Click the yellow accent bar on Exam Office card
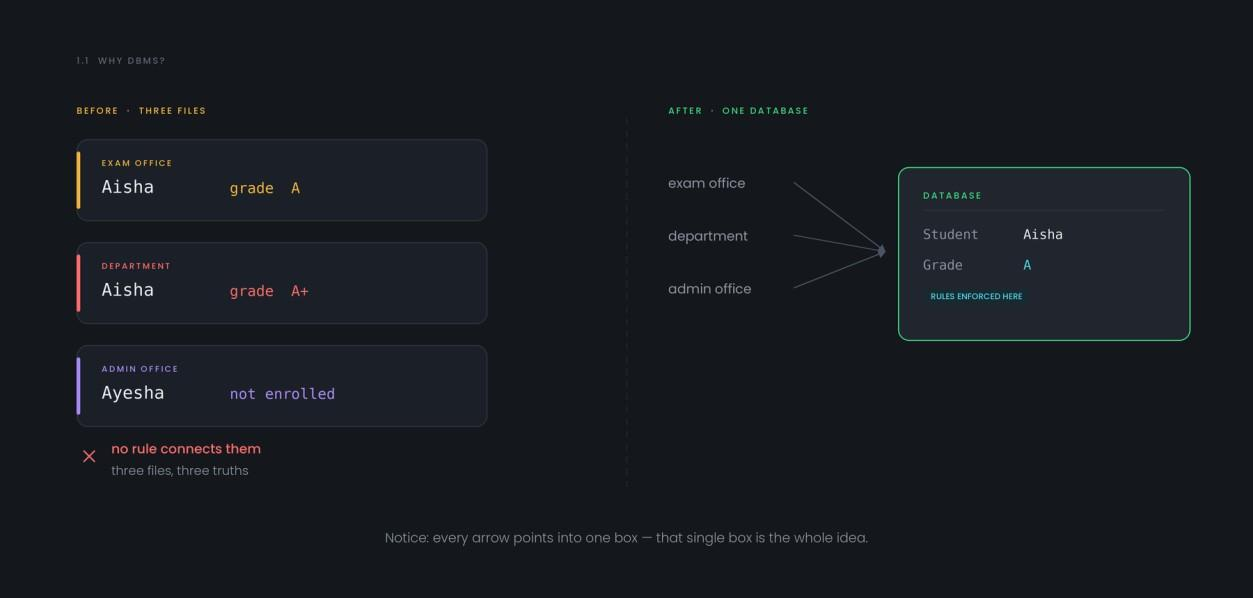Screen dimensions: 1253x598 coord(78,180)
